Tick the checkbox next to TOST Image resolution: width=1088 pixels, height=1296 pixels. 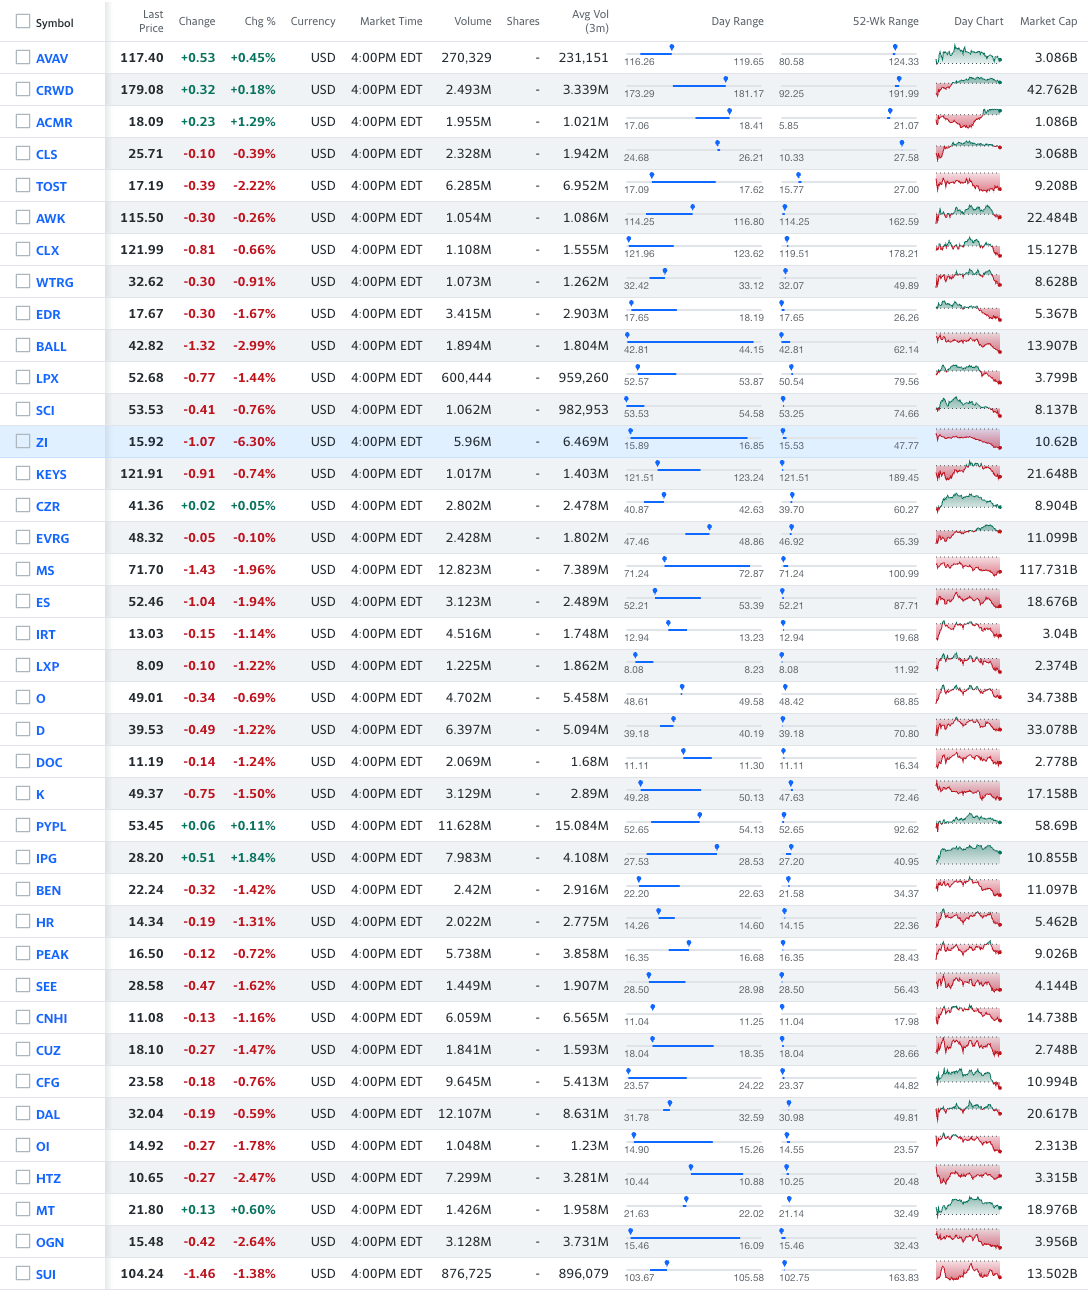click(x=23, y=185)
